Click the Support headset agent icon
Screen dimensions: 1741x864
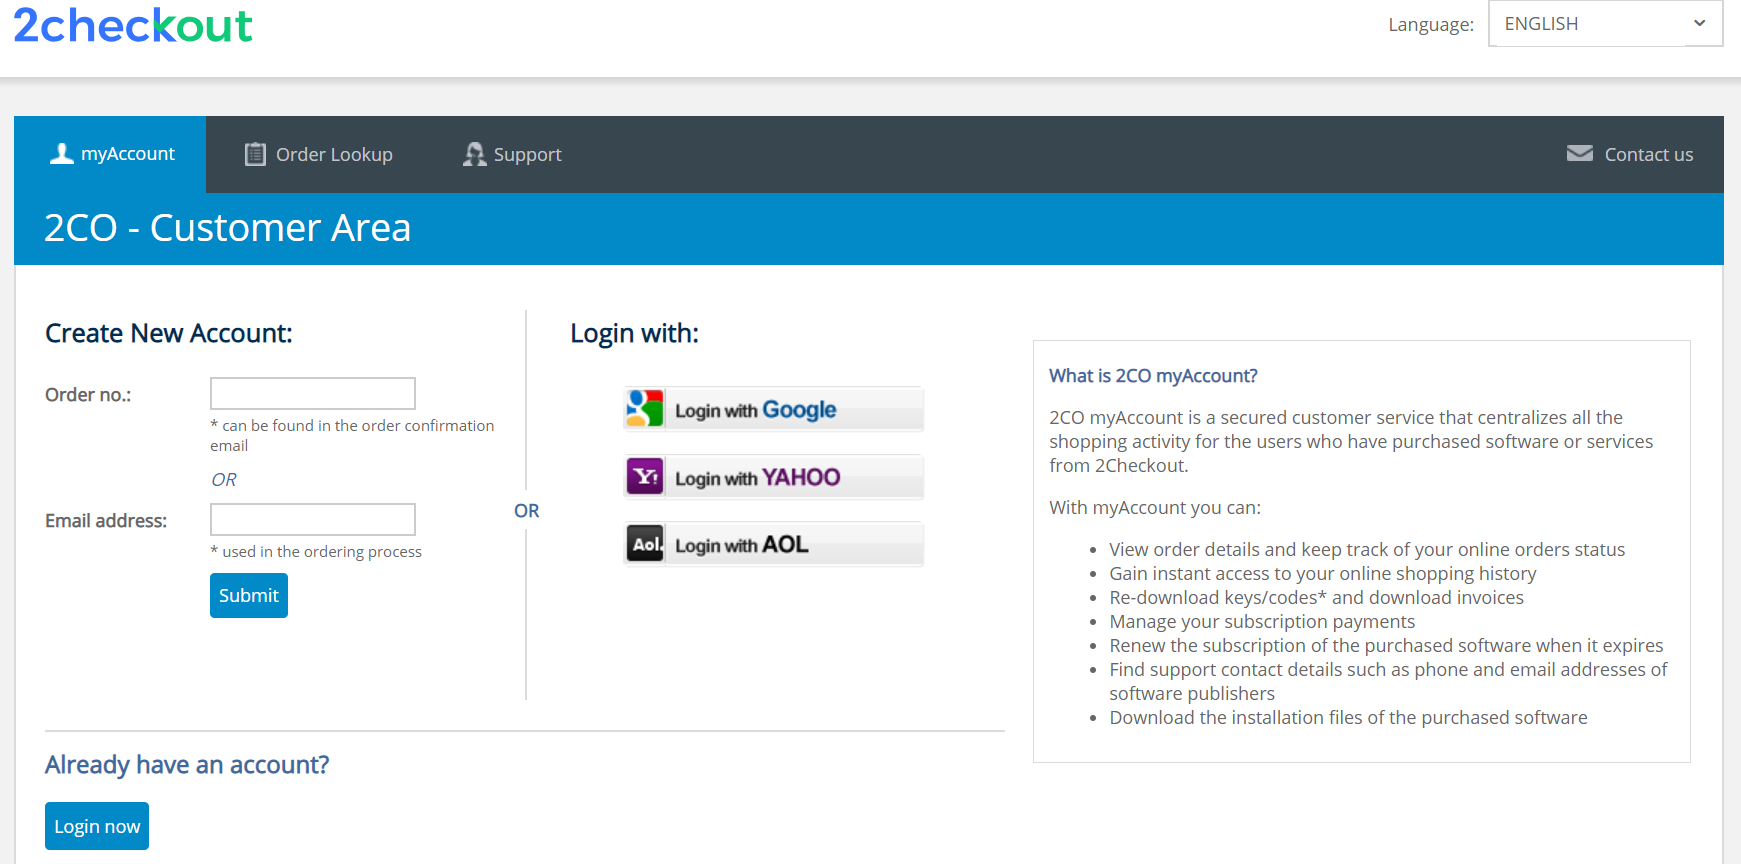[474, 154]
